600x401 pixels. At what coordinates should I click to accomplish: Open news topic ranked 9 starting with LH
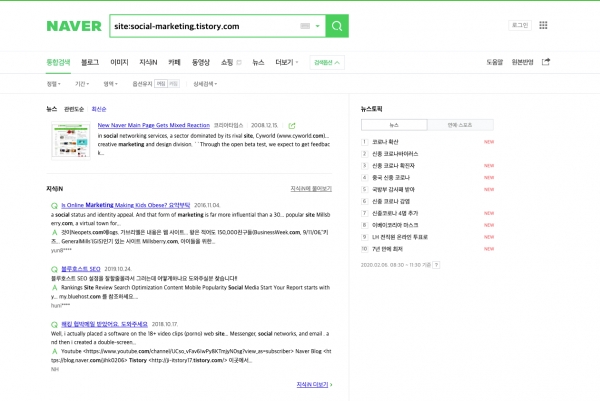tap(400, 237)
